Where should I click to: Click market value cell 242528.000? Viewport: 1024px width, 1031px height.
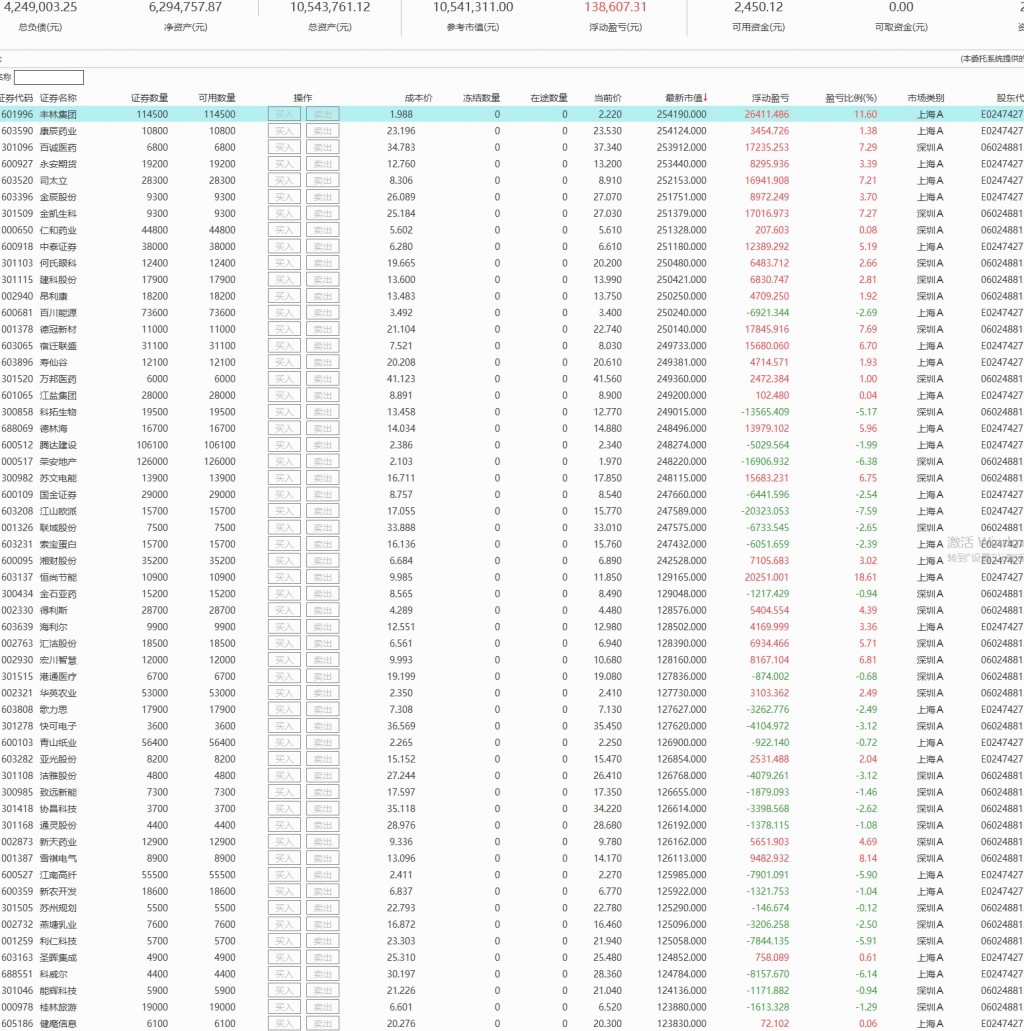(681, 561)
